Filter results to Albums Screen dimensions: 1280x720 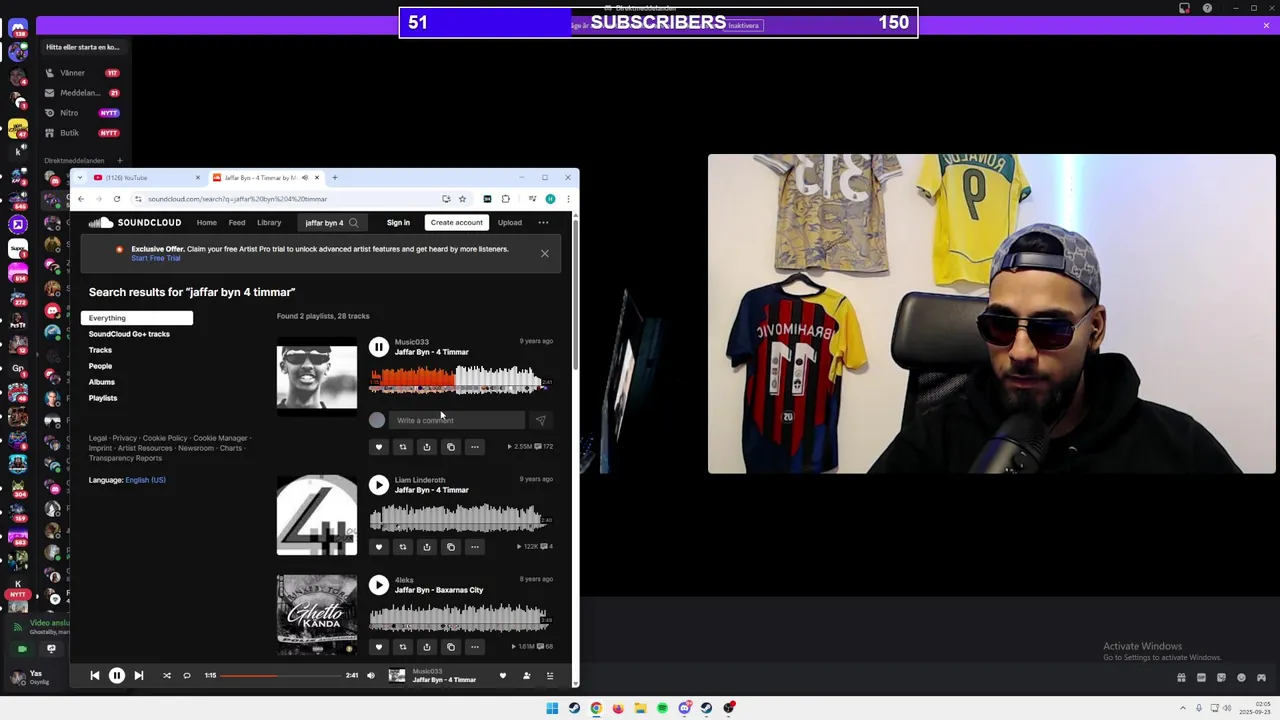click(102, 382)
